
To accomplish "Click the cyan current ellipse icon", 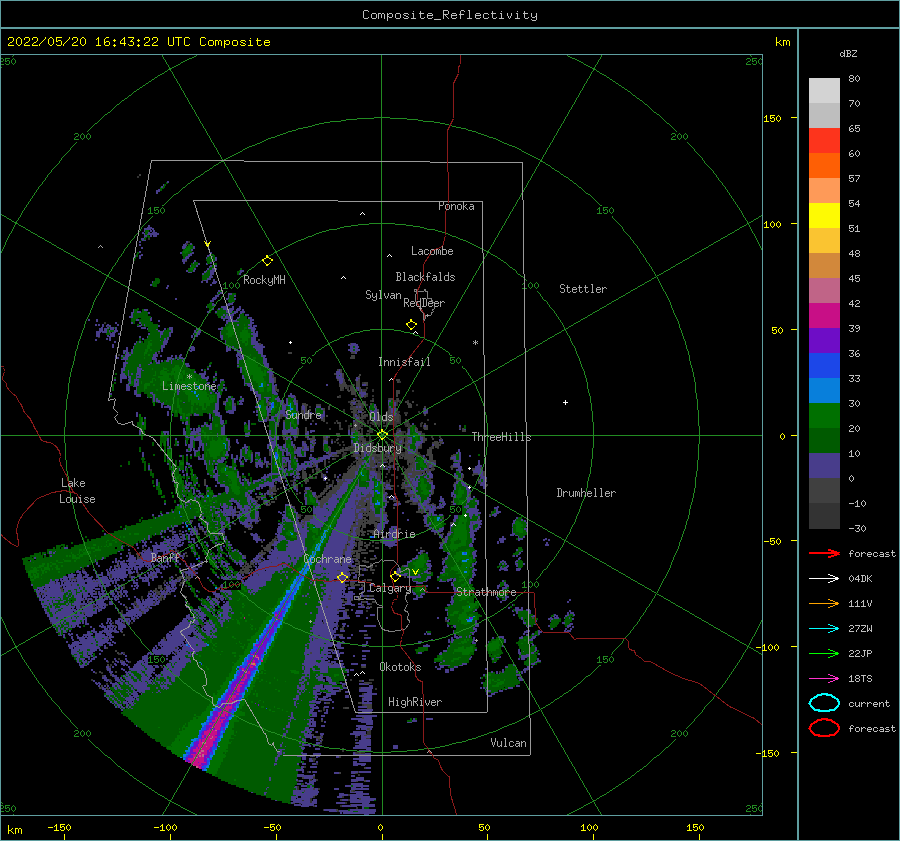I will pyautogui.click(x=824, y=703).
